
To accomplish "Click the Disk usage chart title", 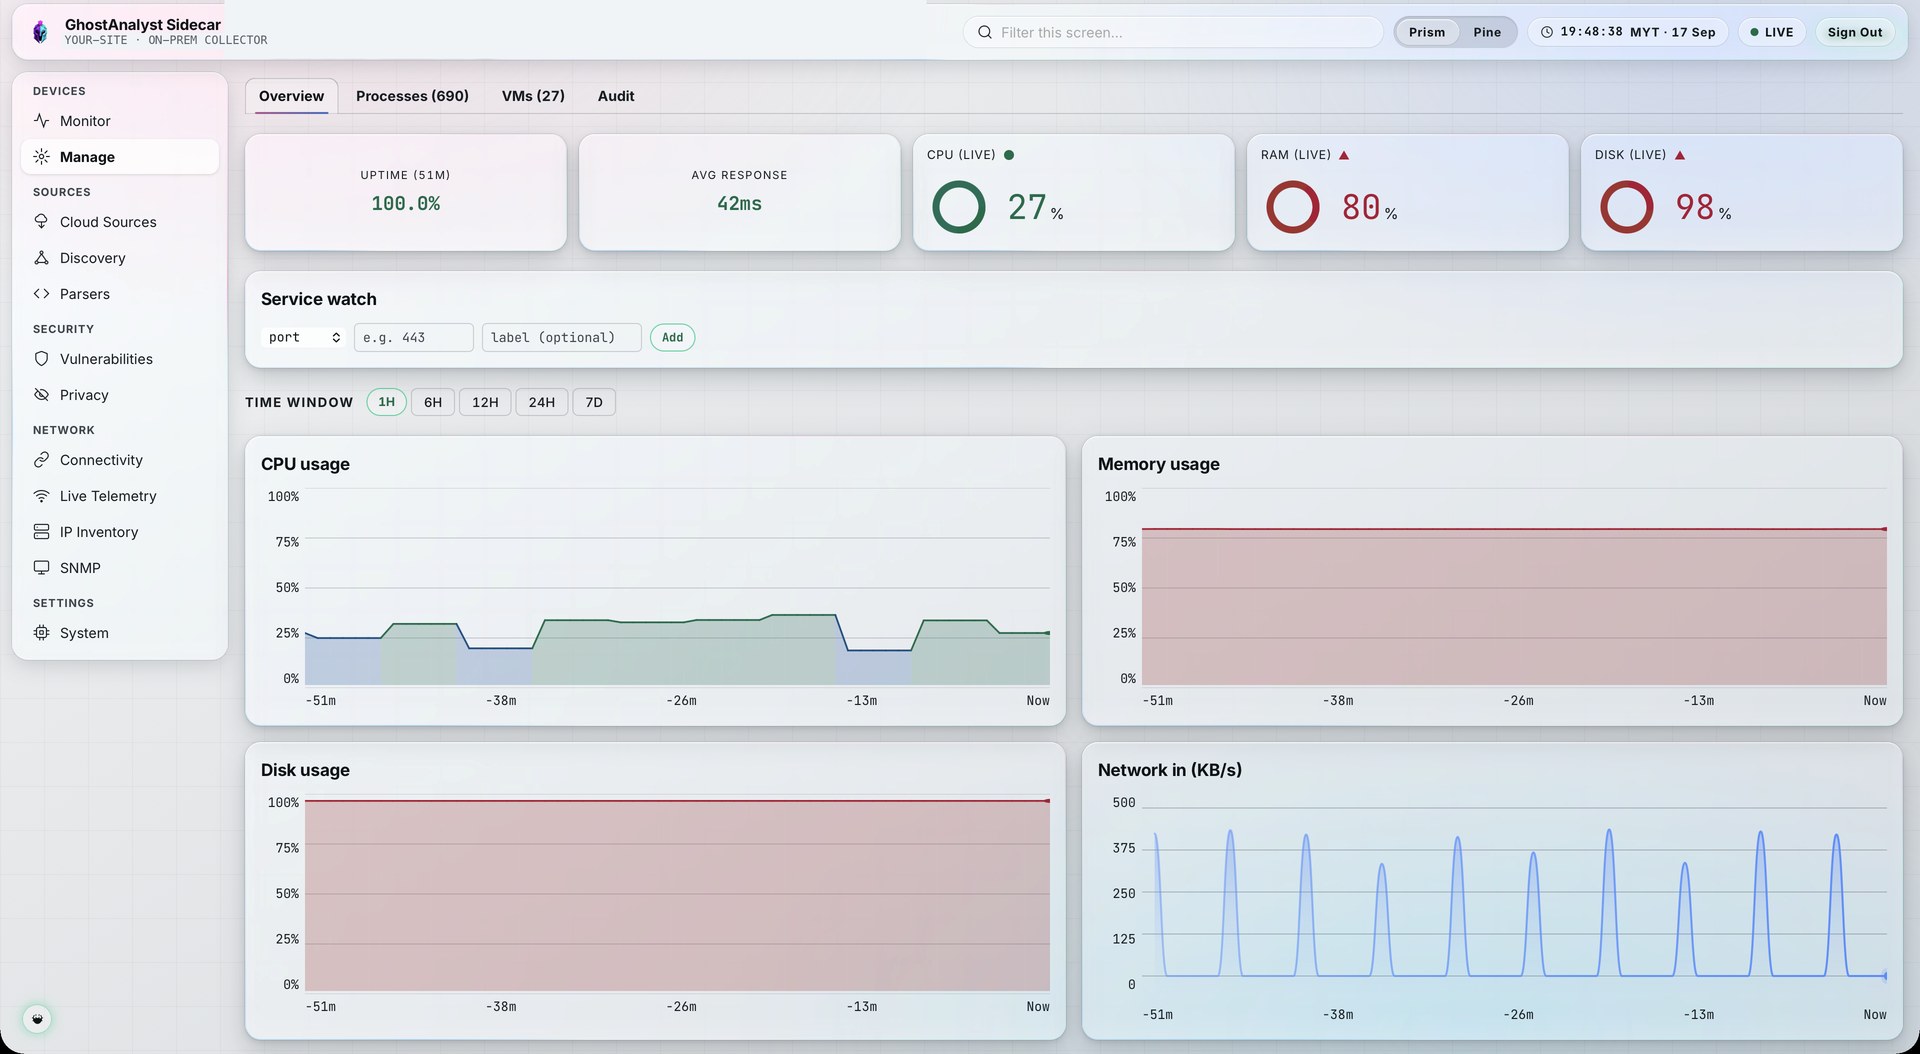I will click(305, 770).
